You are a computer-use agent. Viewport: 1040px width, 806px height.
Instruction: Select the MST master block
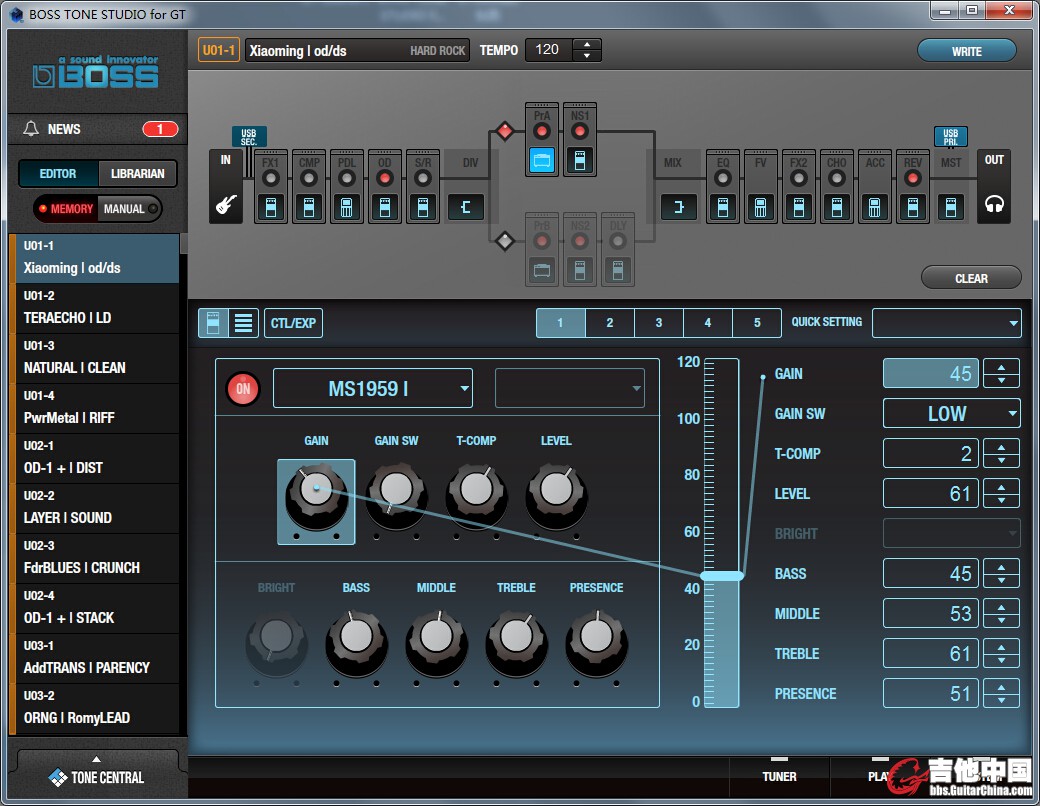pos(950,186)
